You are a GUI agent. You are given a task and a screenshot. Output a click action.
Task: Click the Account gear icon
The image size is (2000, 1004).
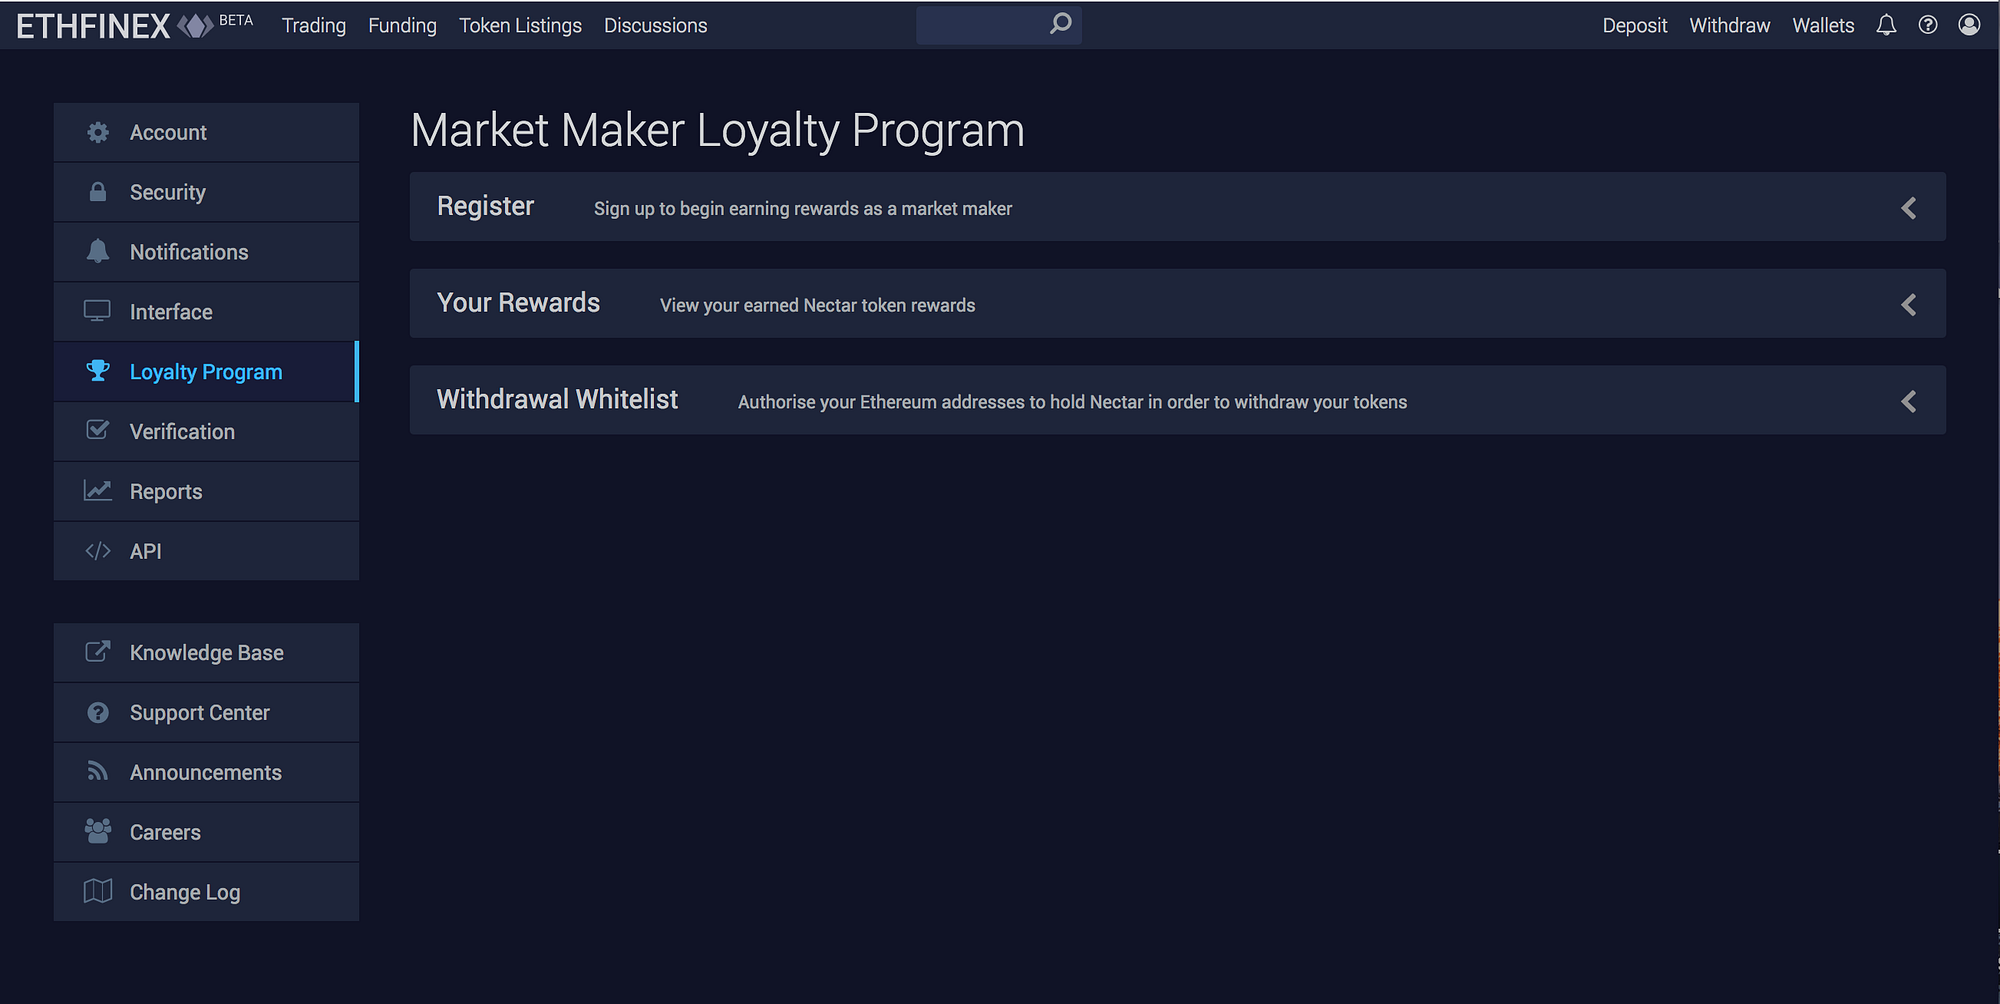coord(98,132)
